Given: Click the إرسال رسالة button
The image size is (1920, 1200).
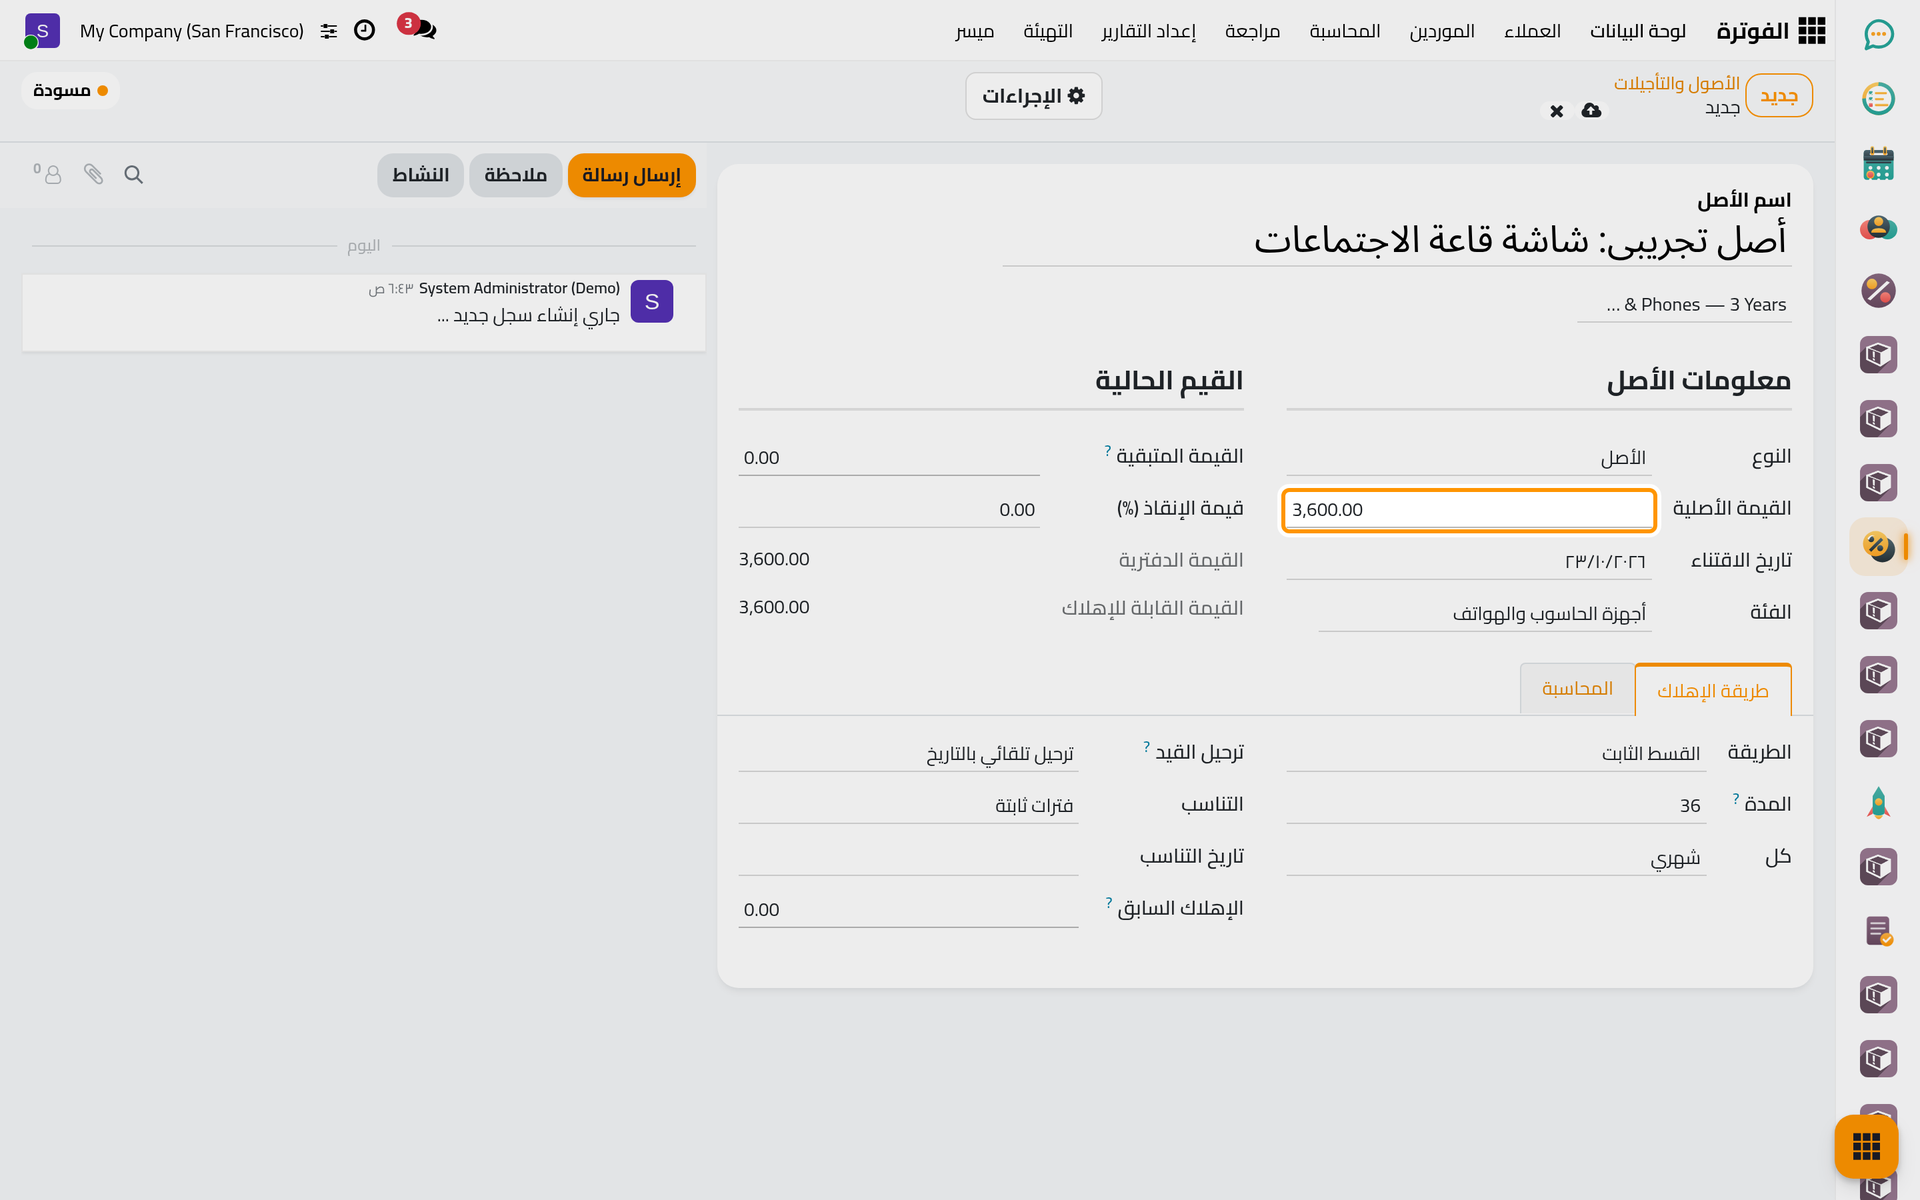Looking at the screenshot, I should tap(631, 175).
